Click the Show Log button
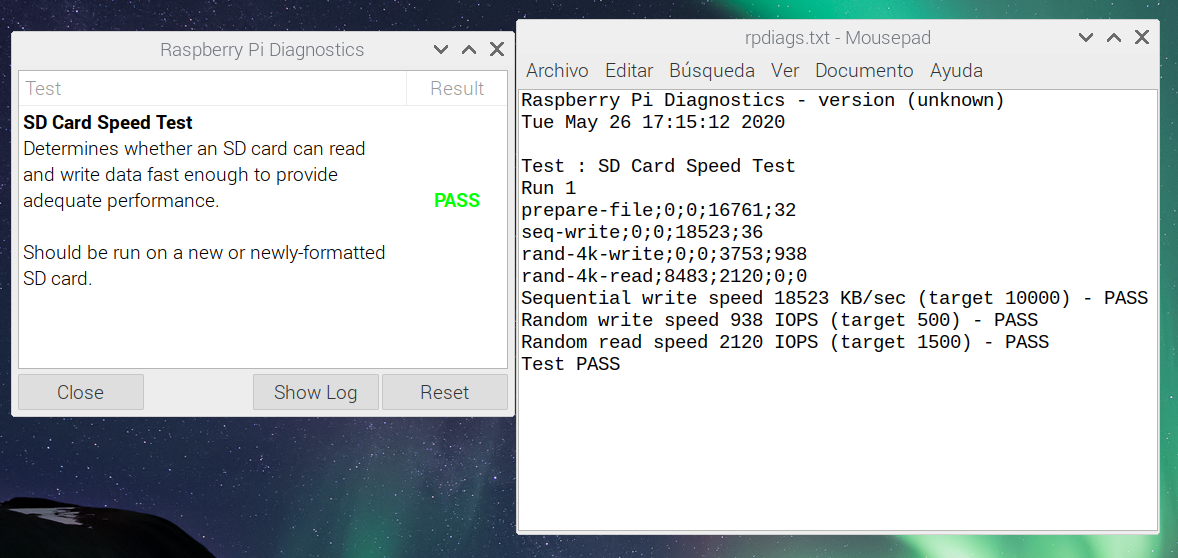This screenshot has height=558, width=1178. coord(316,392)
